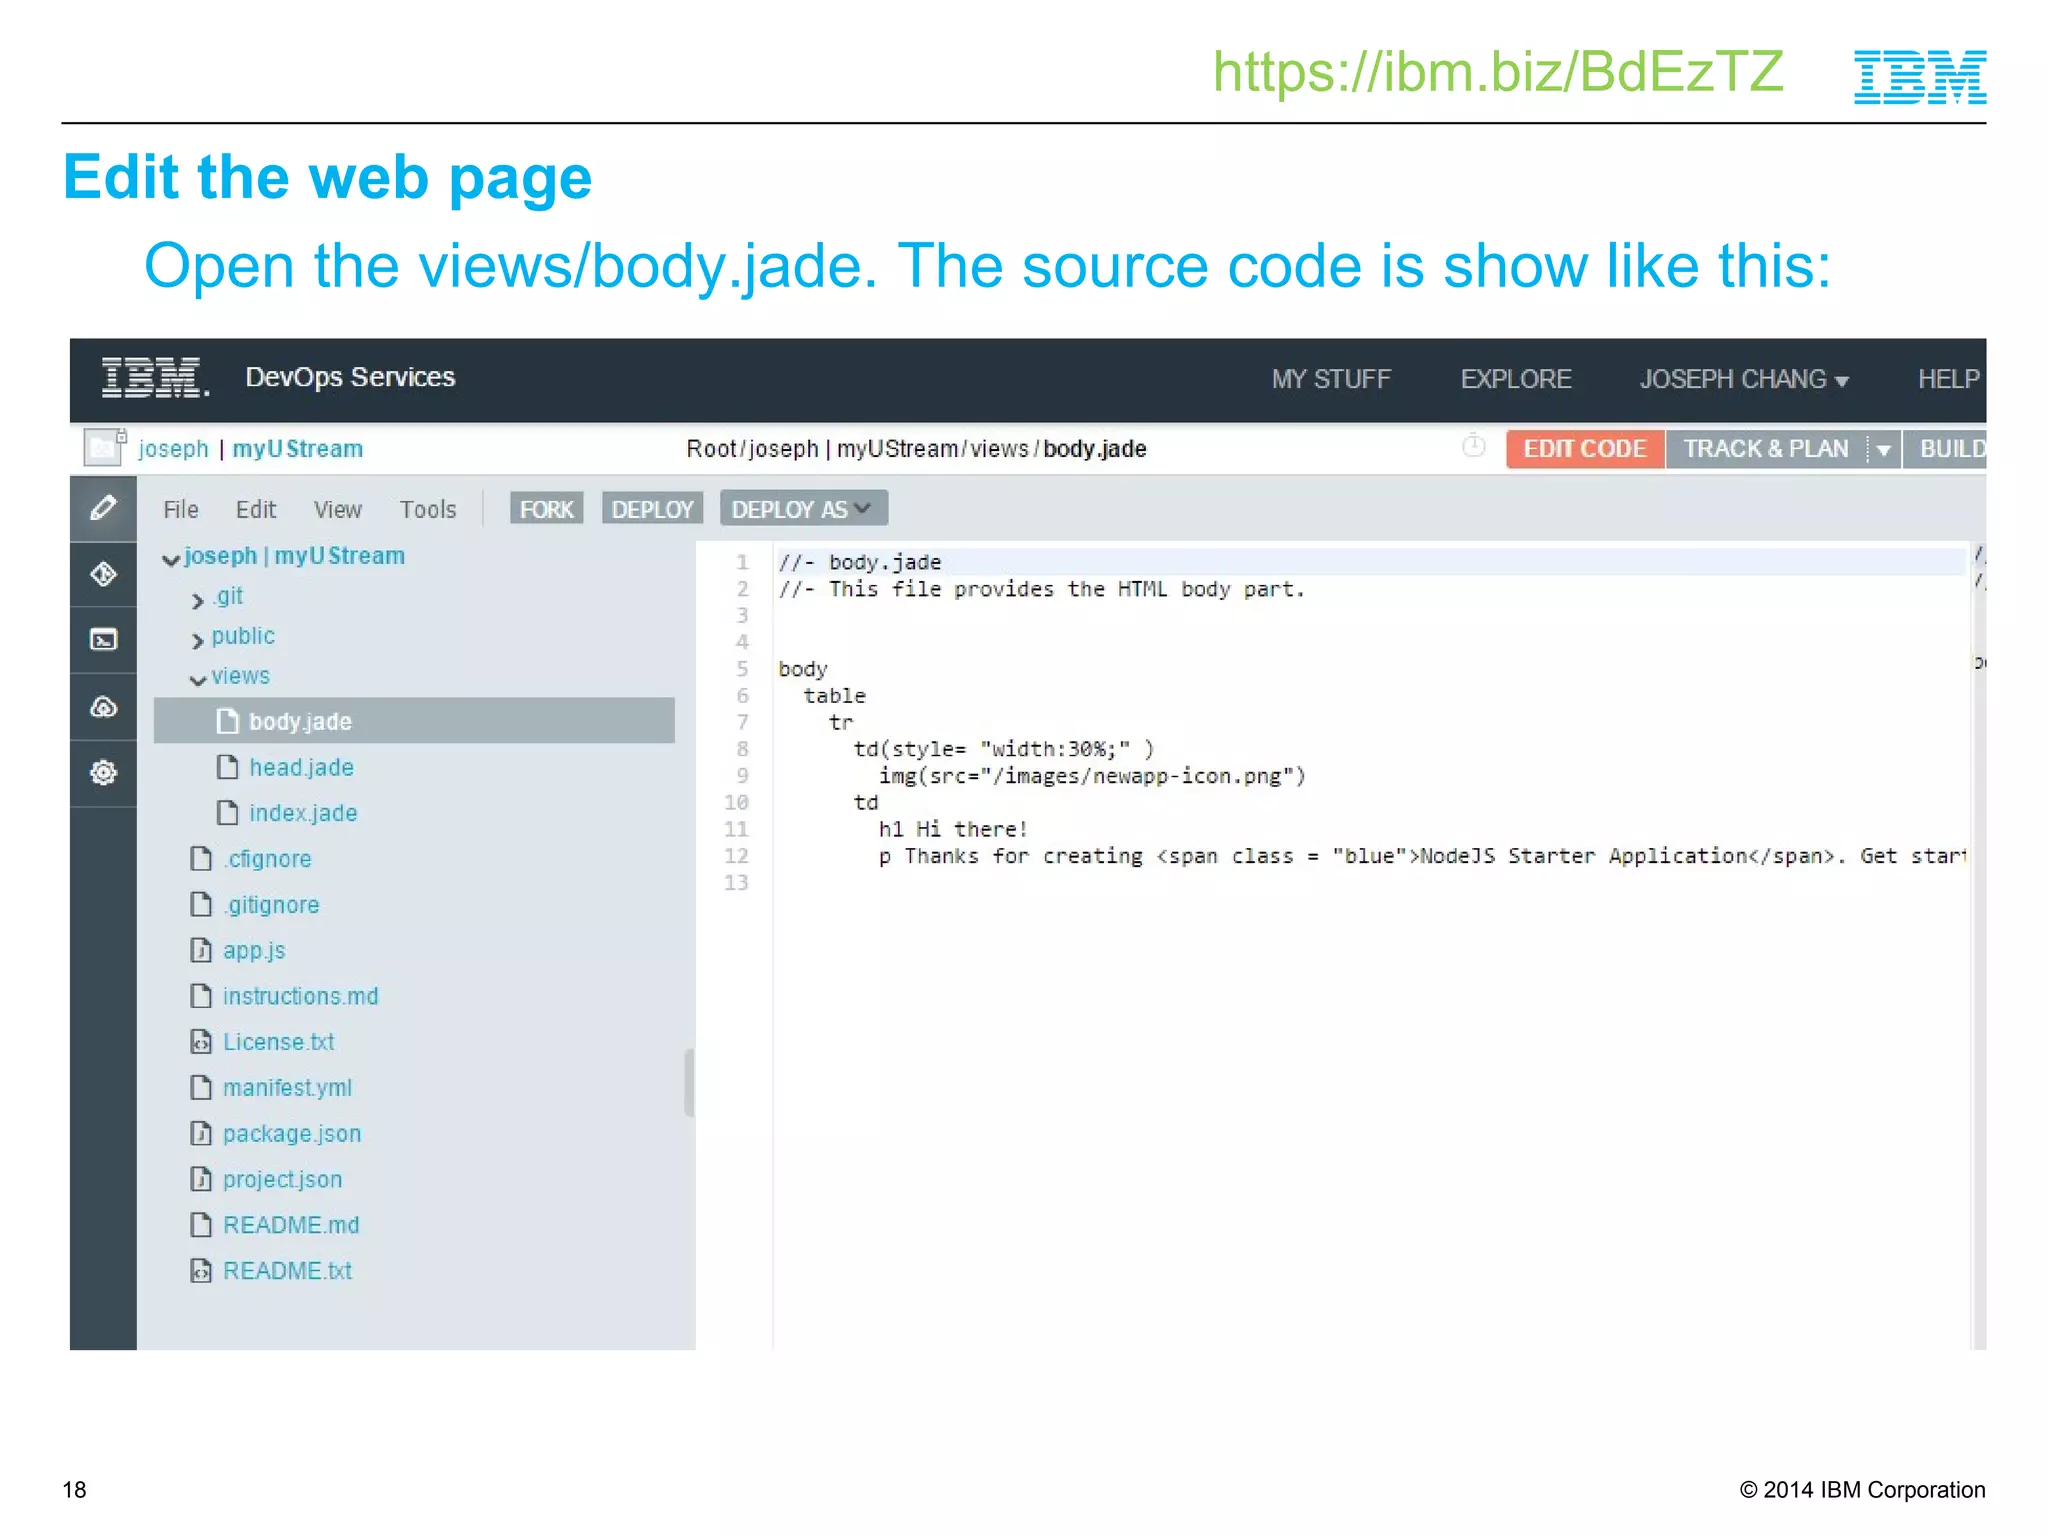Switch to EDIT CODE
Image resolution: width=2048 pixels, height=1536 pixels.
[x=1585, y=449]
